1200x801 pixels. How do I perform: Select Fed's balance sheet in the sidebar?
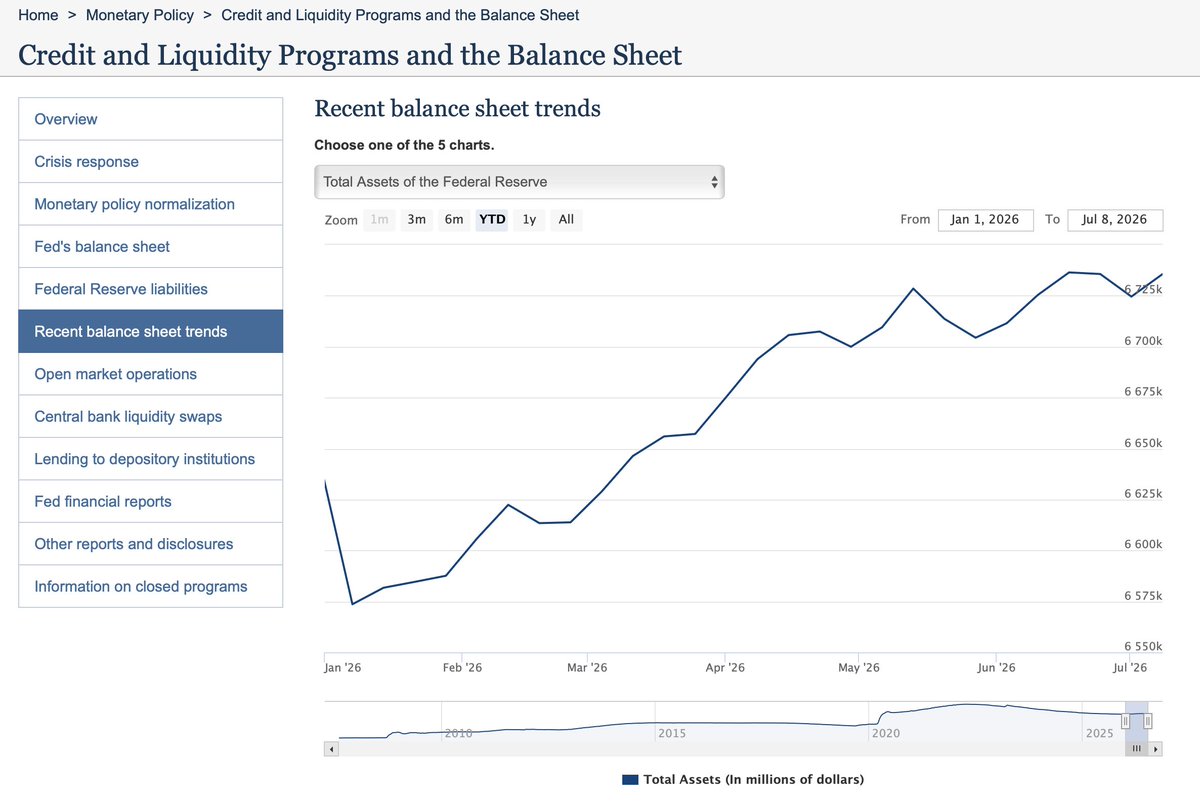(151, 246)
